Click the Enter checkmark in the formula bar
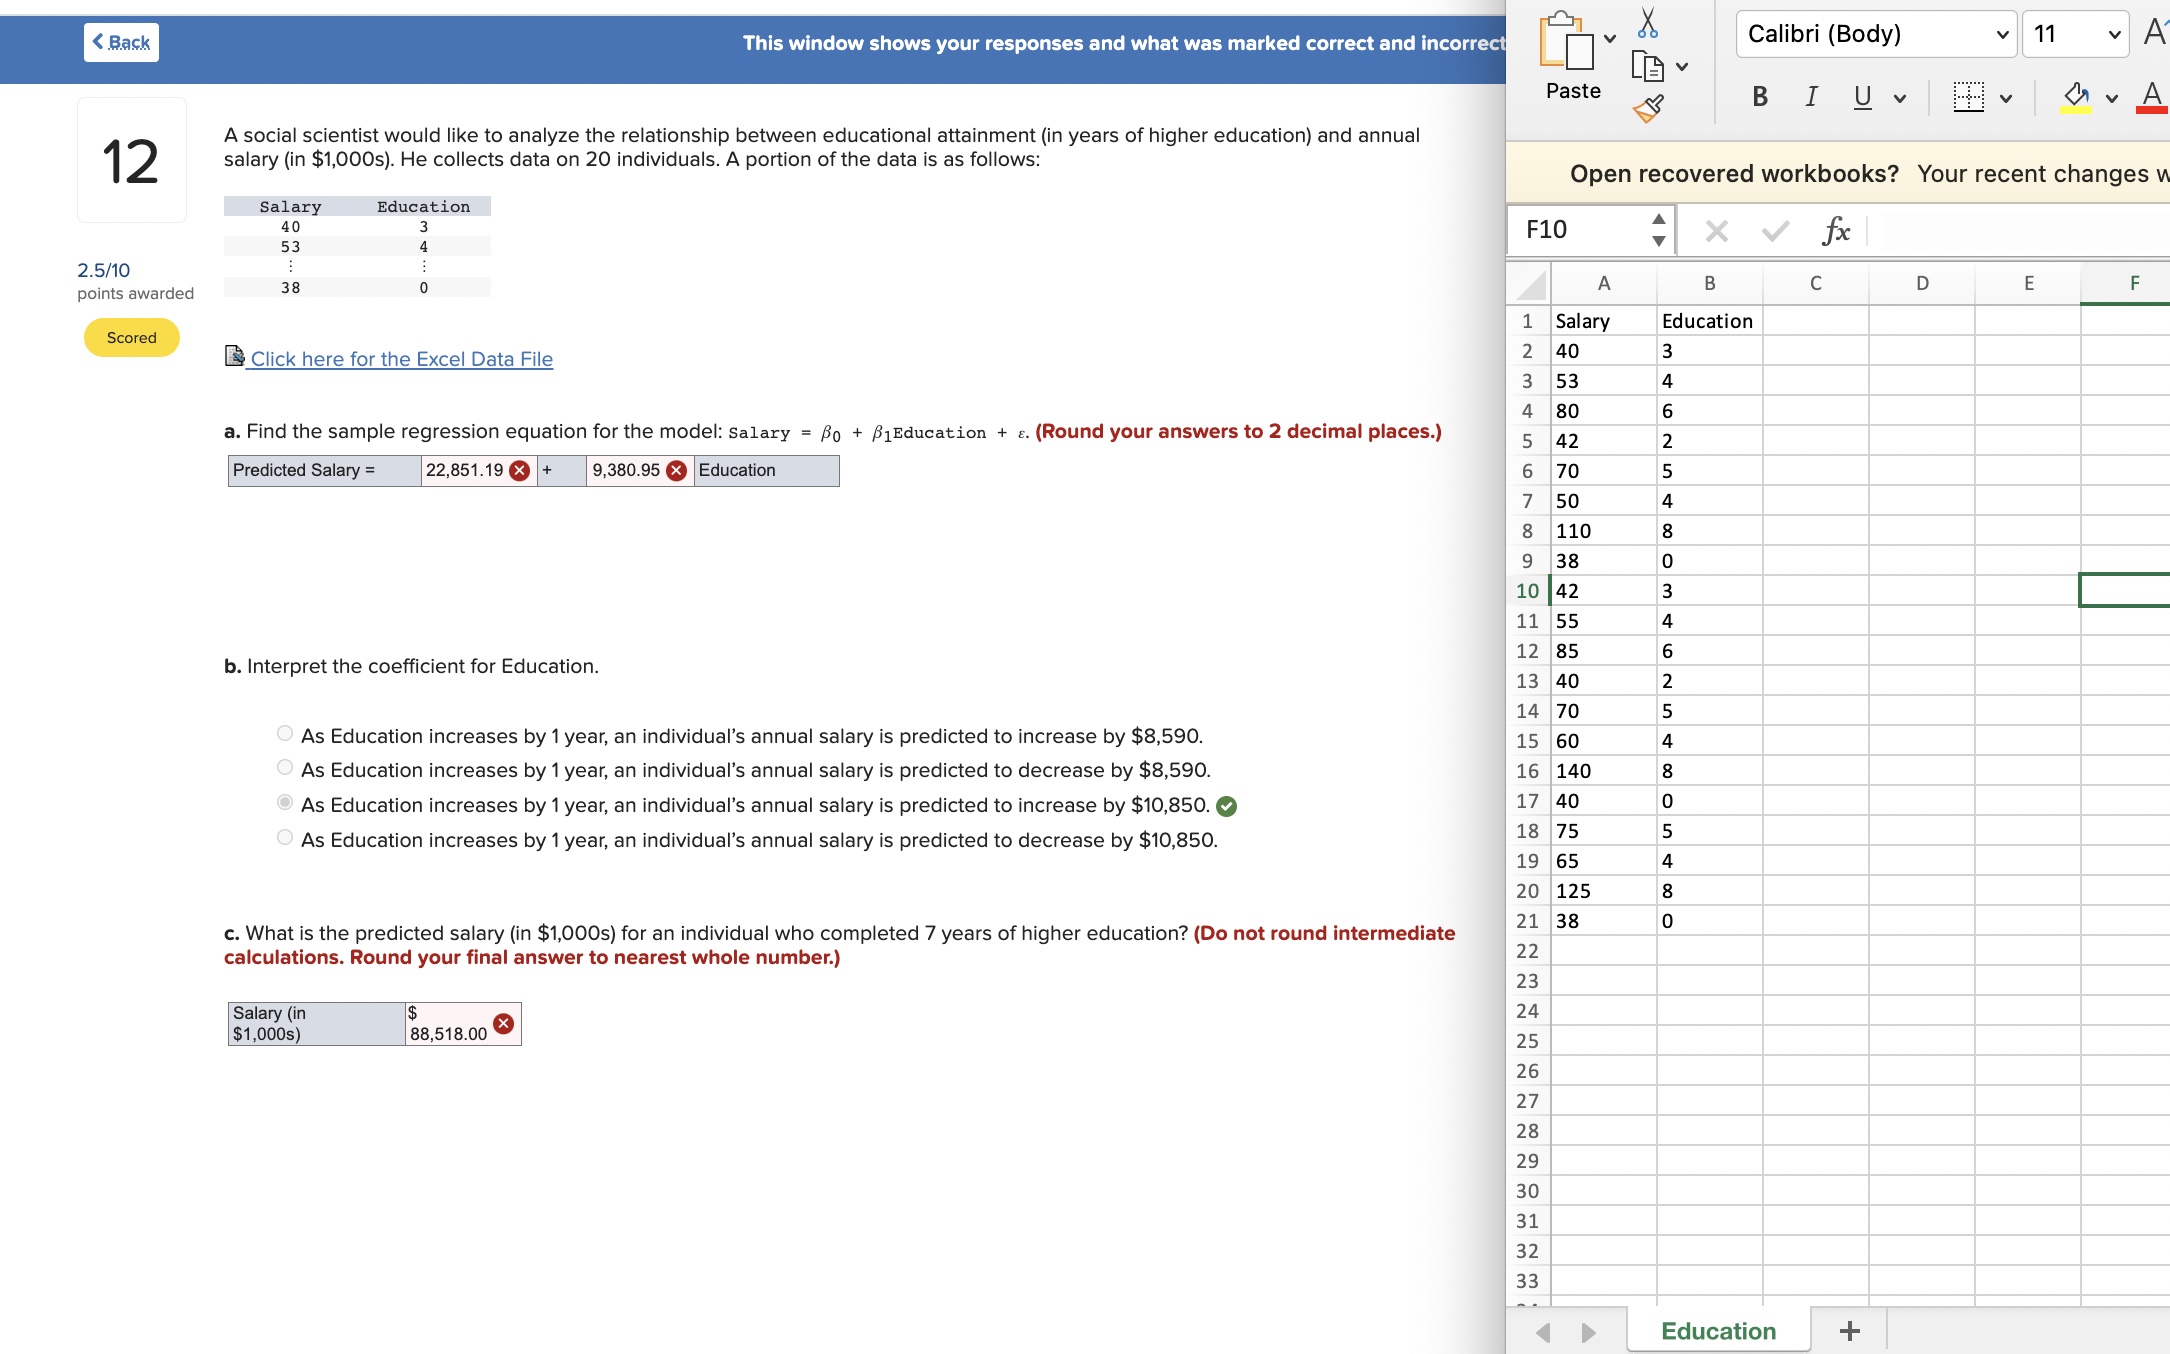The height and width of the screenshot is (1354, 2170). [x=1774, y=229]
